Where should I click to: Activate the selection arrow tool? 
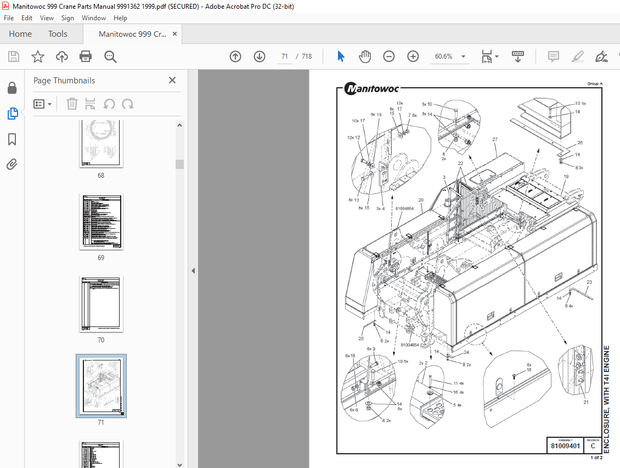341,57
